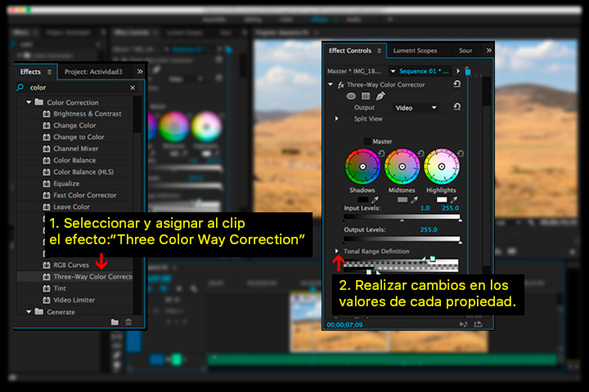
Task: Click the Shadows eyedropper icon
Action: tap(375, 200)
